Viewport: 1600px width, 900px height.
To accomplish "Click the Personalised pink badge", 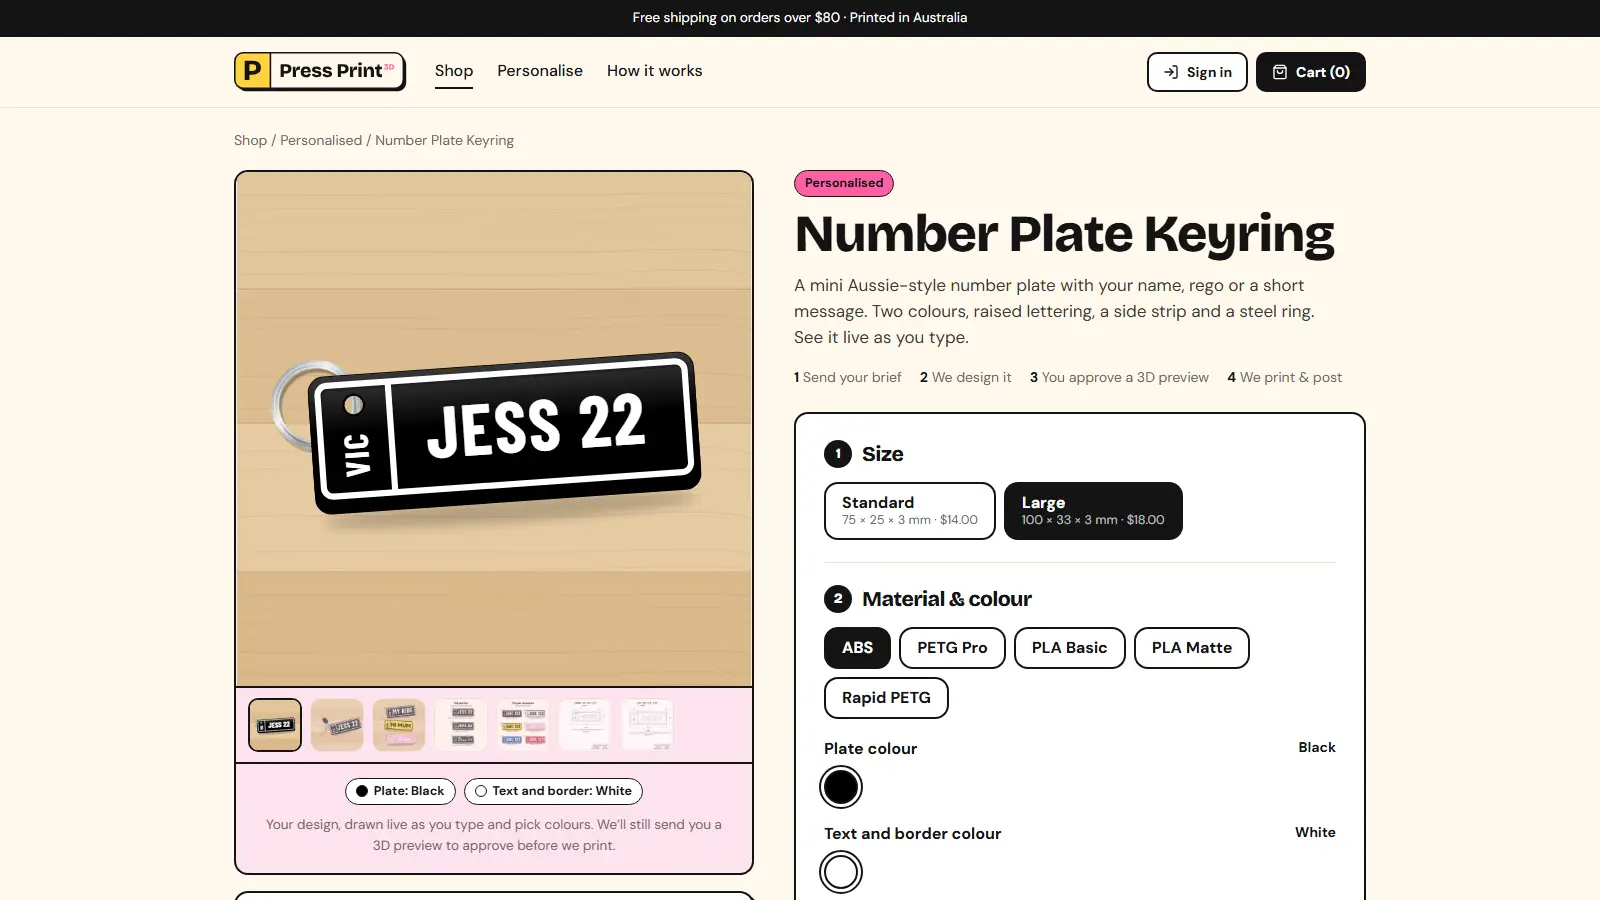I will (844, 183).
